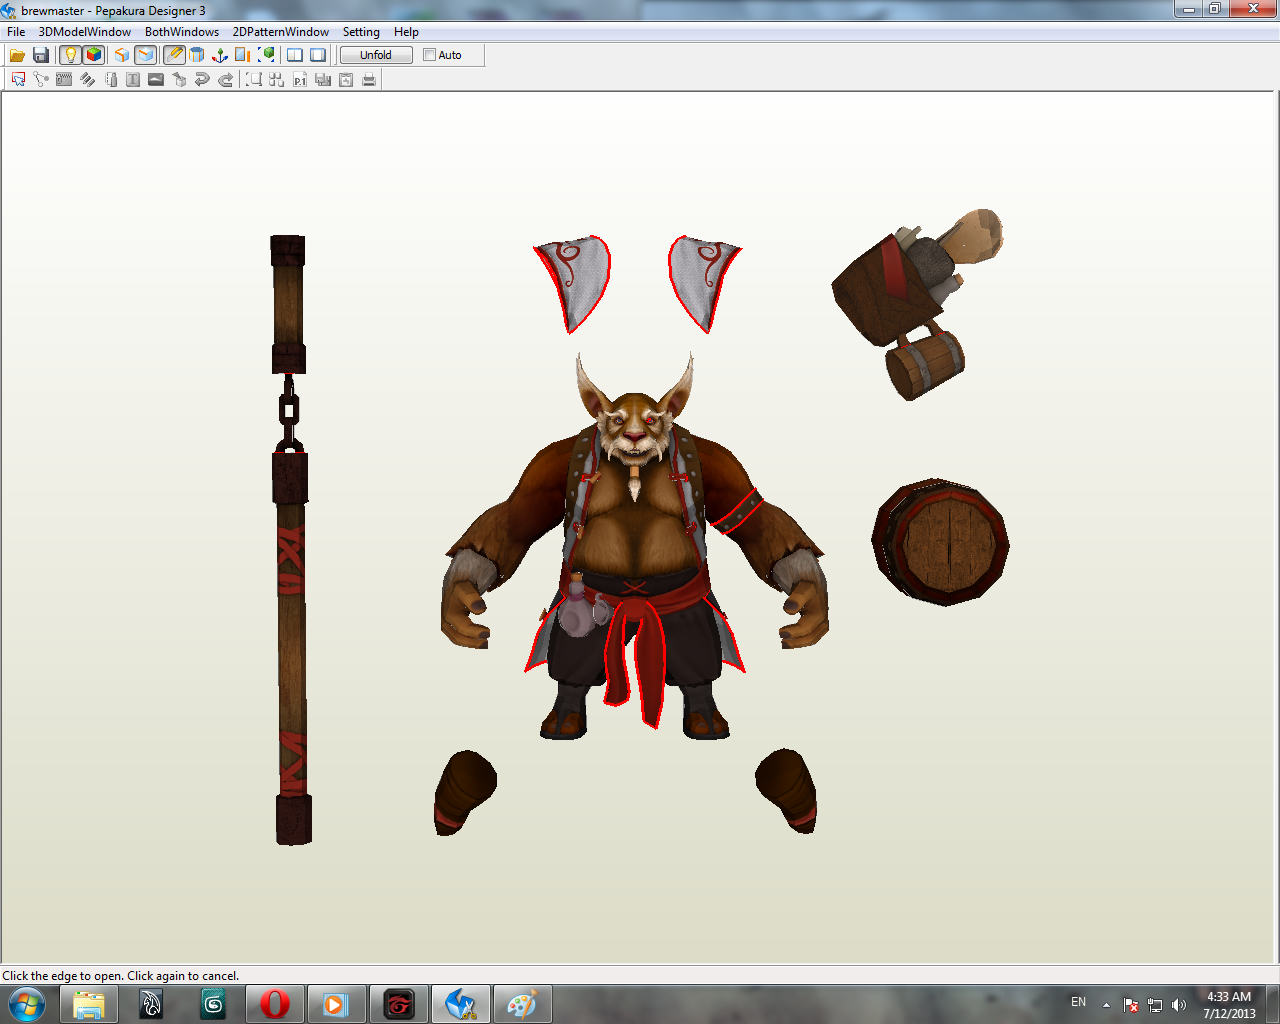Click the dashed square selection icon
The width and height of the screenshot is (1280, 1024).
click(254, 80)
